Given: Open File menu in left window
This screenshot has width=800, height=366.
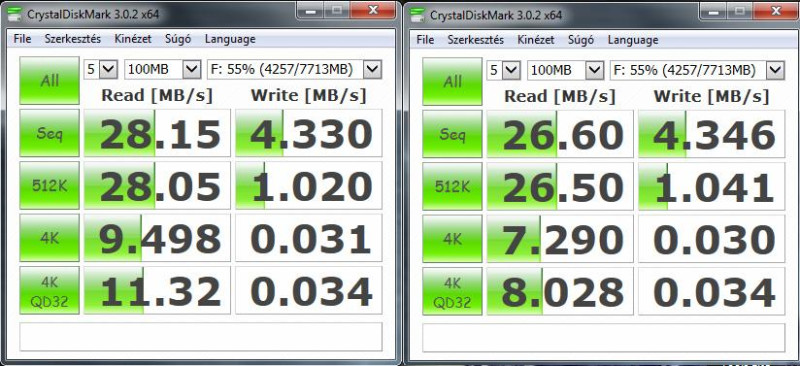Looking at the screenshot, I should tap(22, 39).
